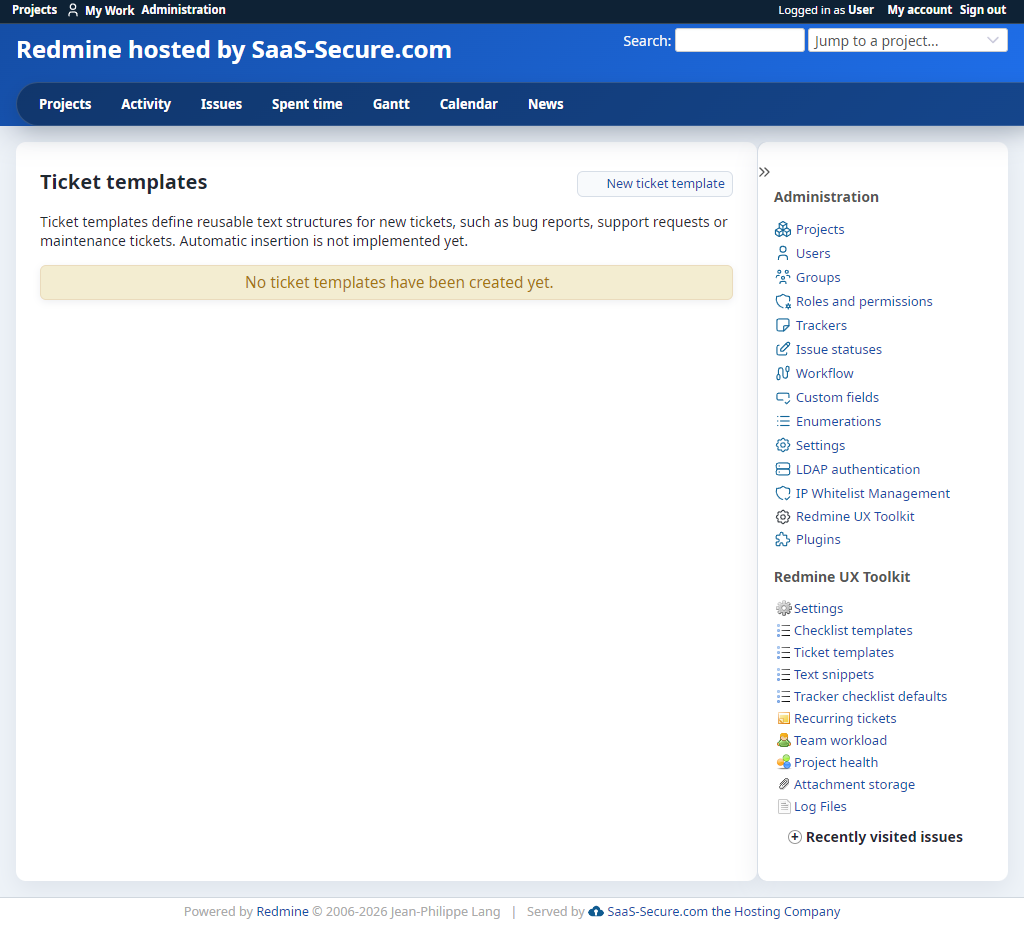The height and width of the screenshot is (925, 1024).
Task: Click the Sign out link
Action: (x=983, y=10)
